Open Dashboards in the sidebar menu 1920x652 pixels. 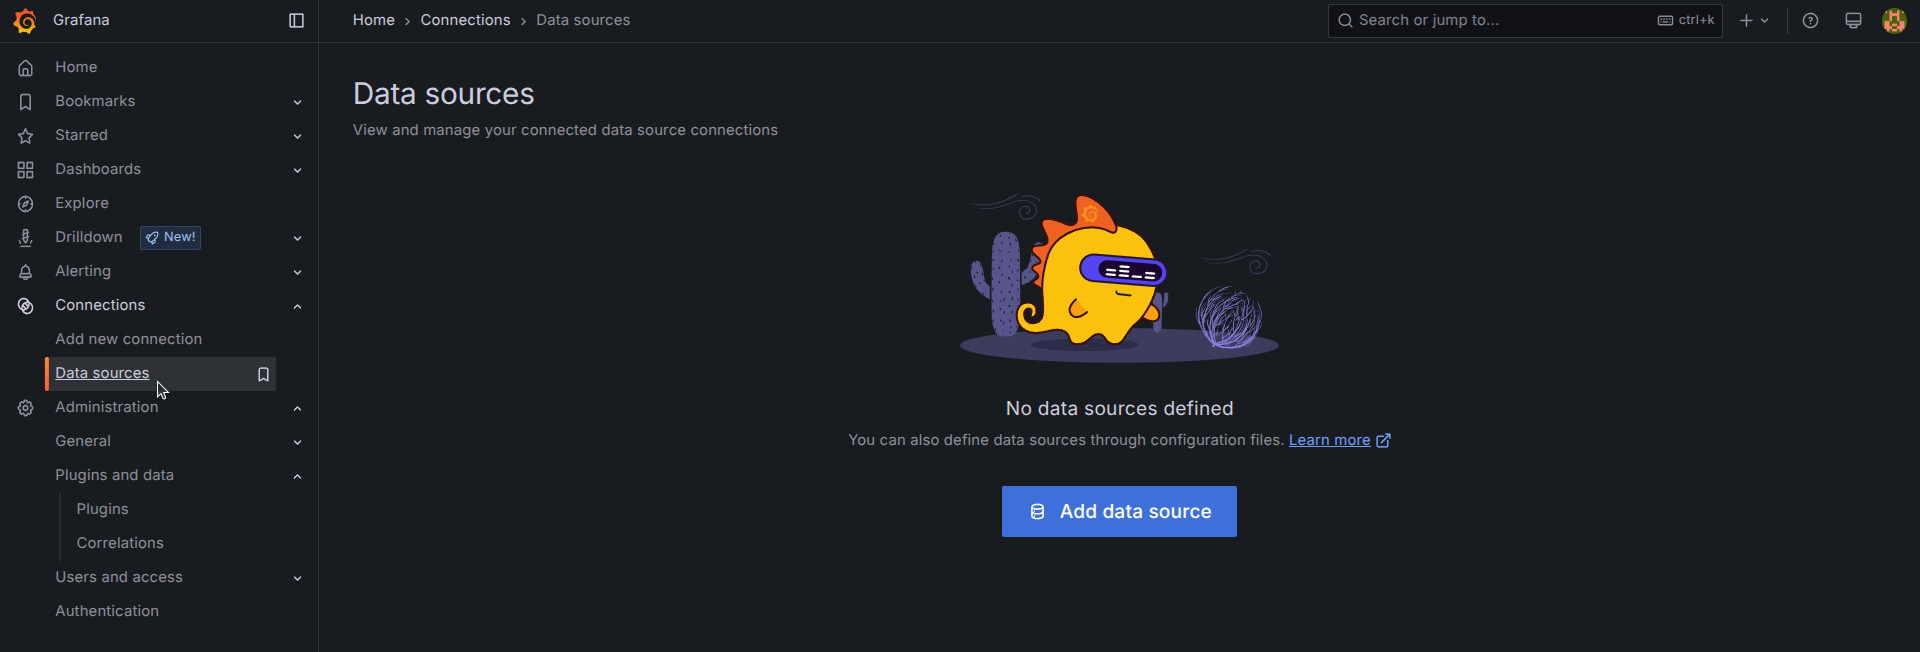(98, 169)
